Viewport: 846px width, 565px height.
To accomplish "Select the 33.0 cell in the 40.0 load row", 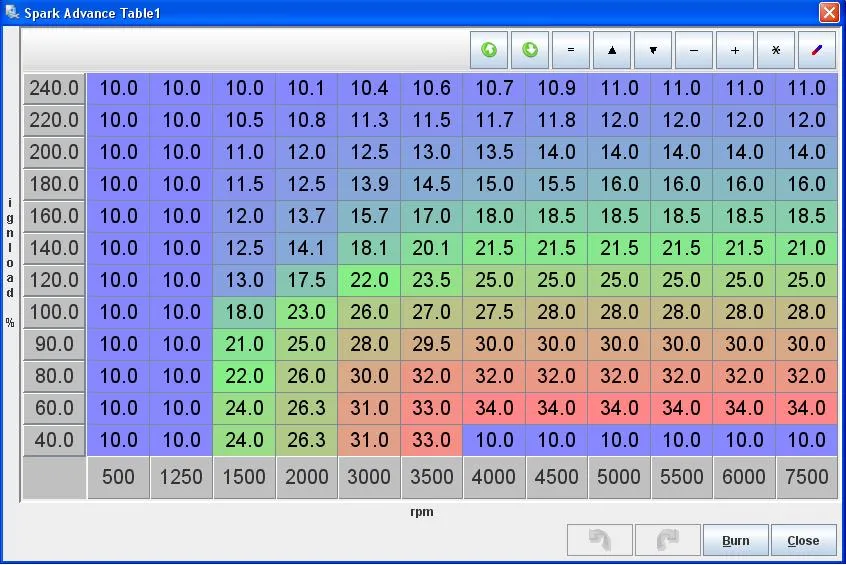I will [x=432, y=440].
